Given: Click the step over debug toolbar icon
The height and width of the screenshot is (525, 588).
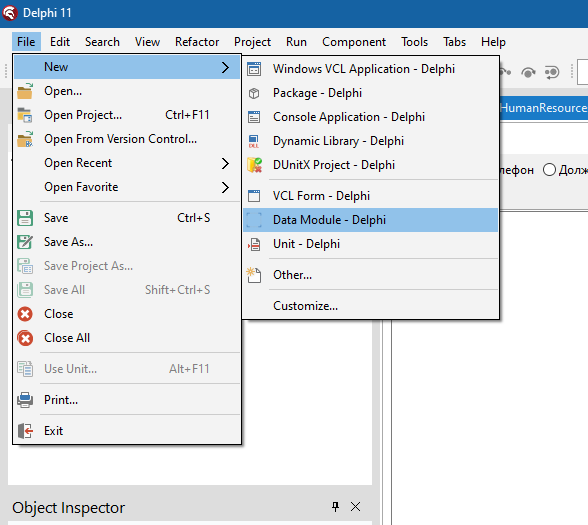Looking at the screenshot, I should tap(528, 72).
